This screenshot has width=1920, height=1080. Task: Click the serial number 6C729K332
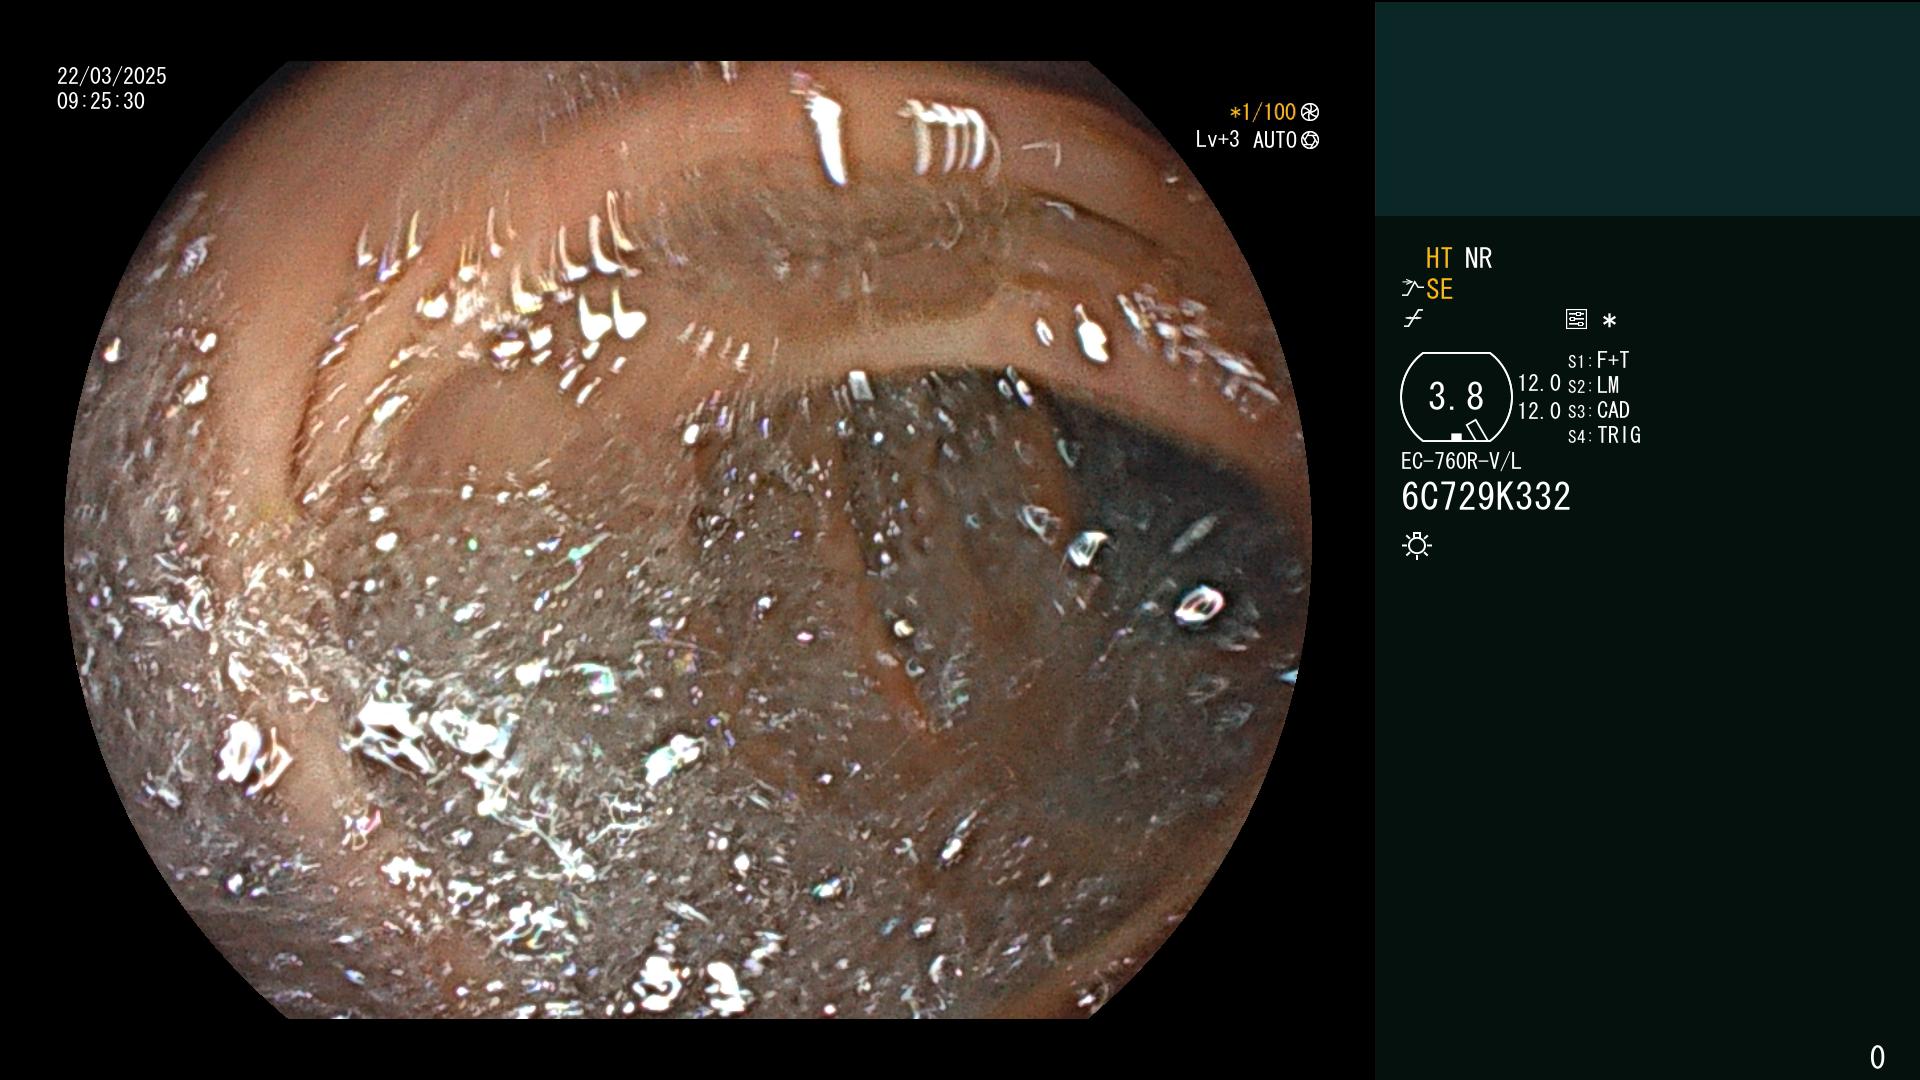click(x=1486, y=497)
